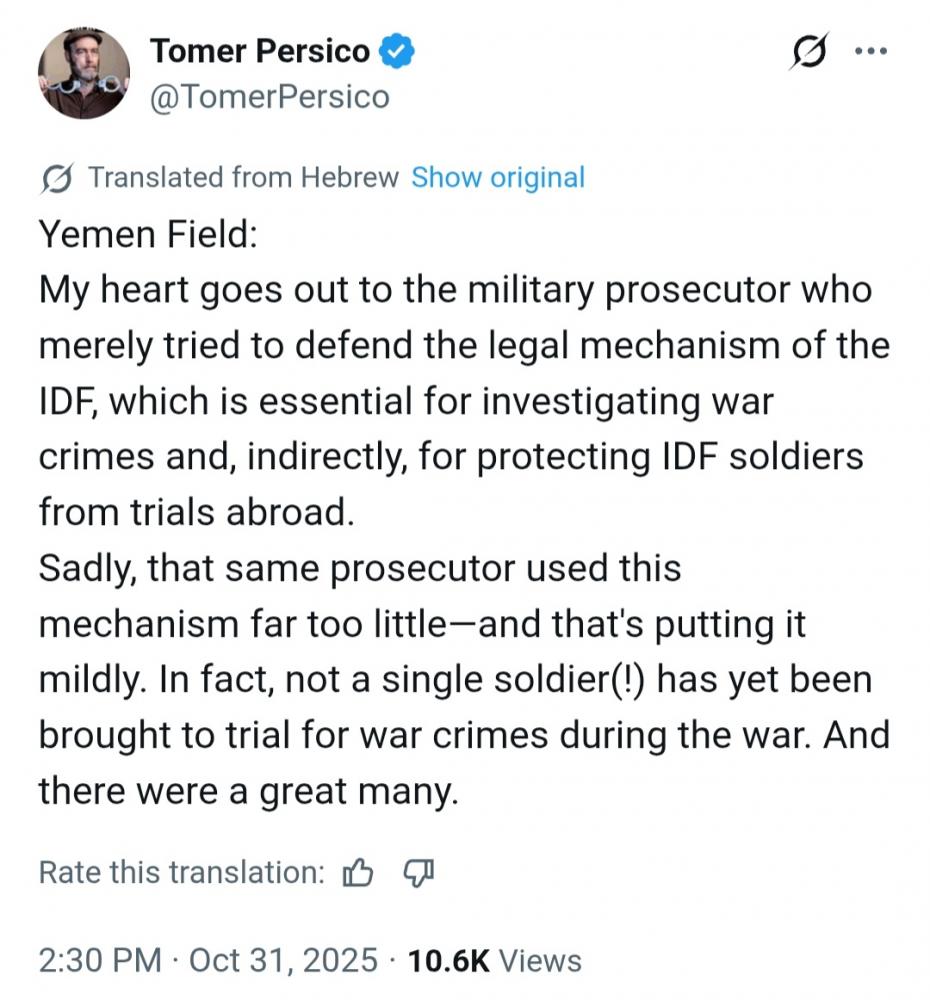This screenshot has width=930, height=1000.
Task: Click the @TomerPersico handle
Action: [269, 97]
